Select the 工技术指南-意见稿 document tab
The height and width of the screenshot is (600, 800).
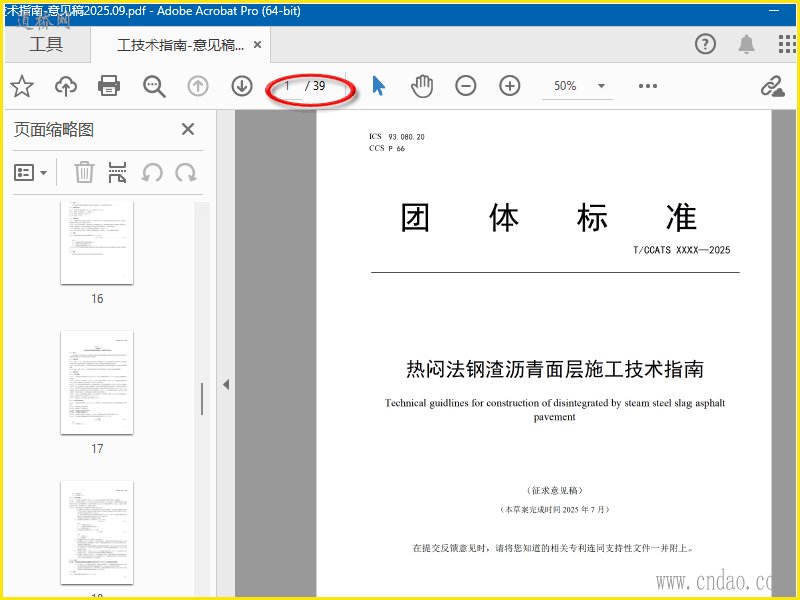[x=181, y=45]
